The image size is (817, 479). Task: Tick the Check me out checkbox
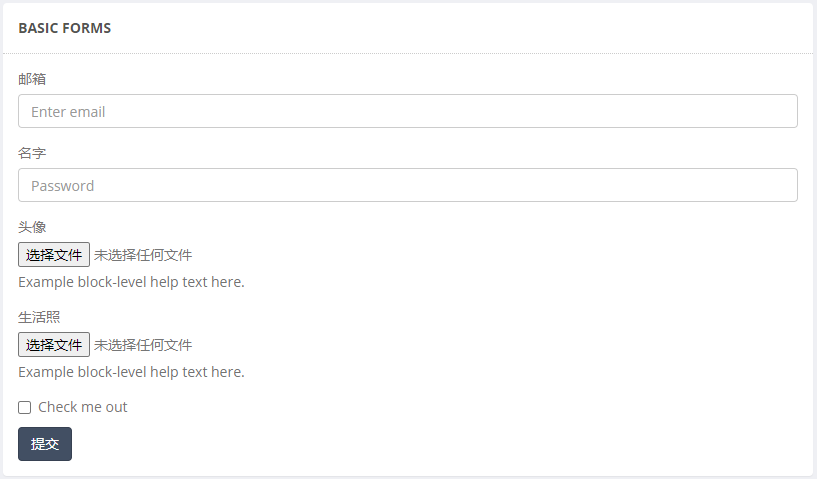click(24, 408)
